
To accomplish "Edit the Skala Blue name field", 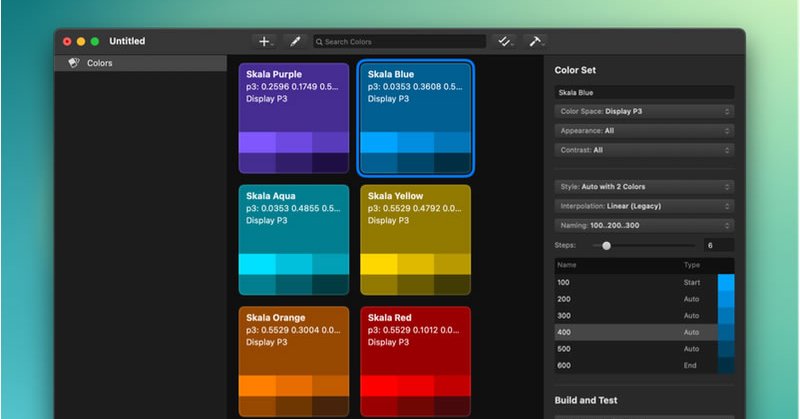I will (x=644, y=92).
